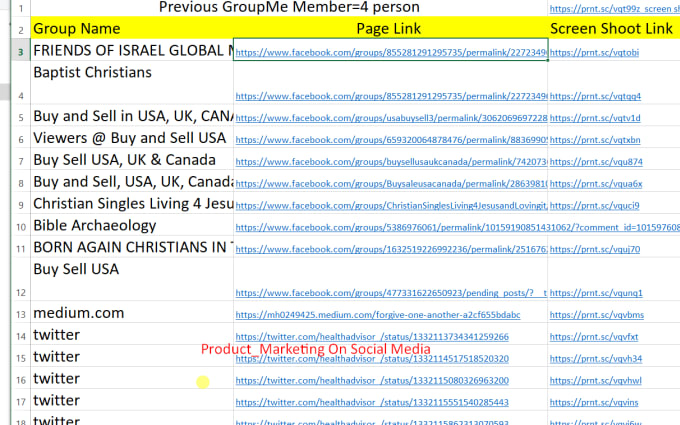Select the 'Page Link' header cell

click(390, 28)
